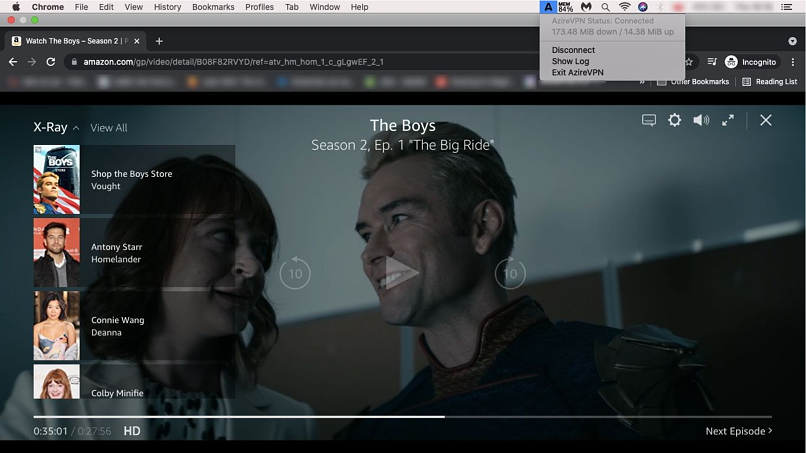Click the HD quality indicator

coord(132,431)
